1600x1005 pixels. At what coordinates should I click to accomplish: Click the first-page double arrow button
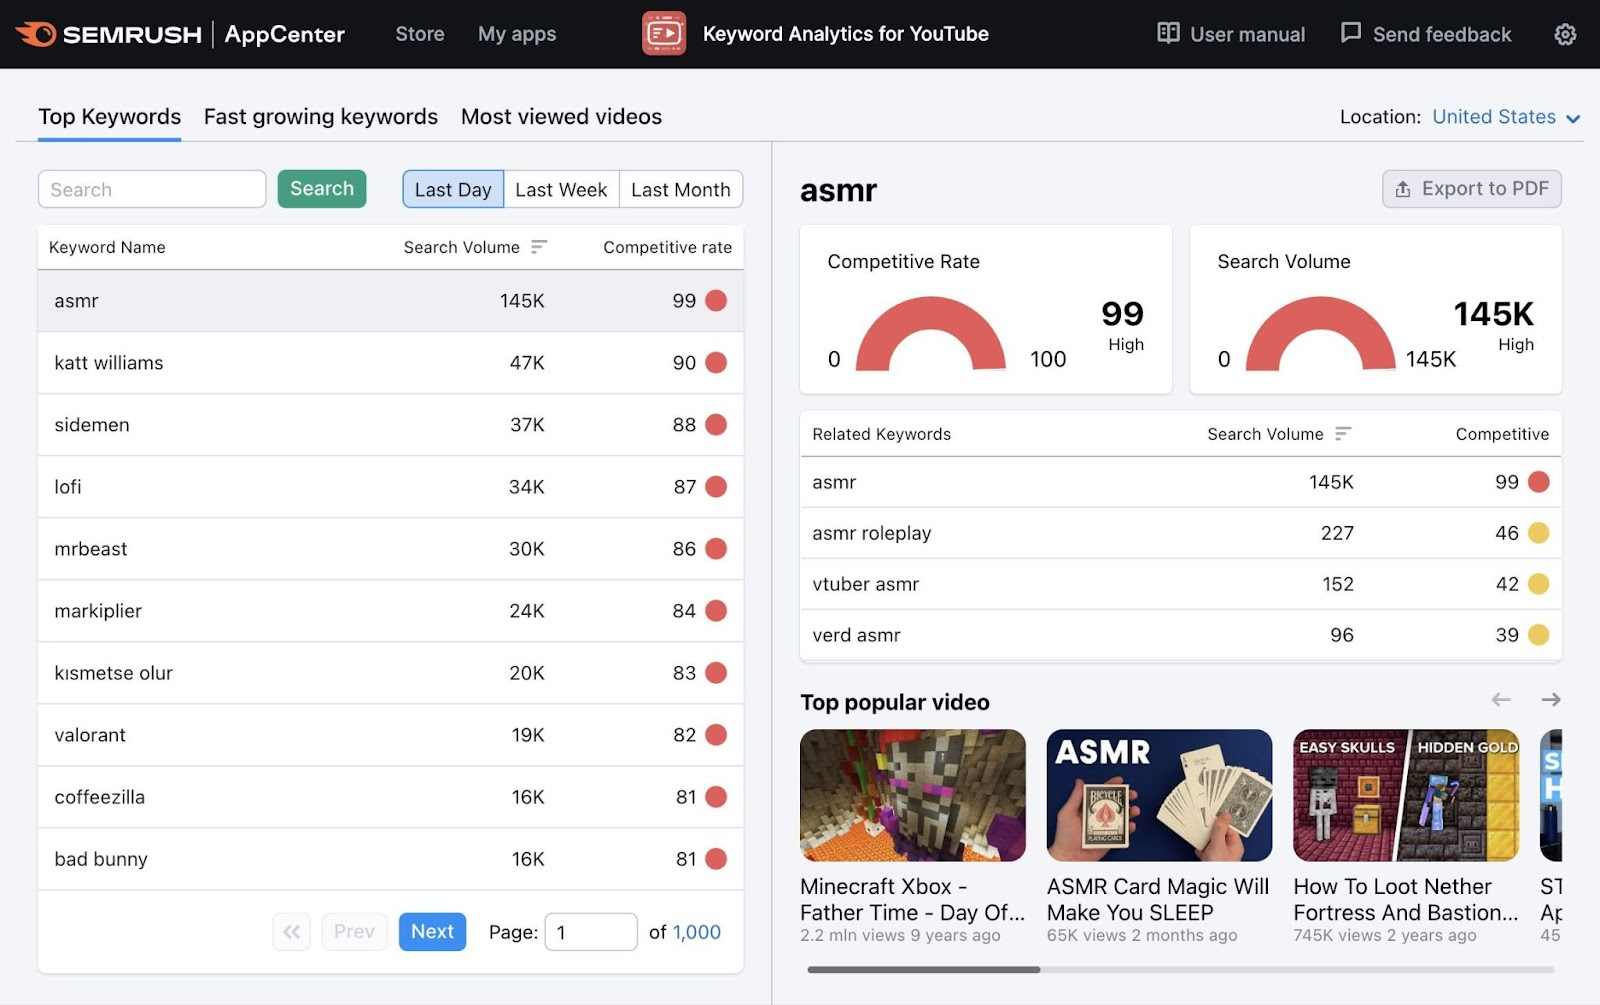[x=291, y=932]
